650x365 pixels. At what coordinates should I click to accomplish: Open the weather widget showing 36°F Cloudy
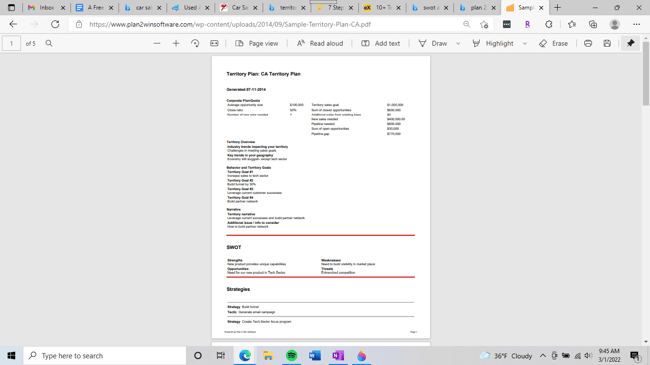[506, 356]
